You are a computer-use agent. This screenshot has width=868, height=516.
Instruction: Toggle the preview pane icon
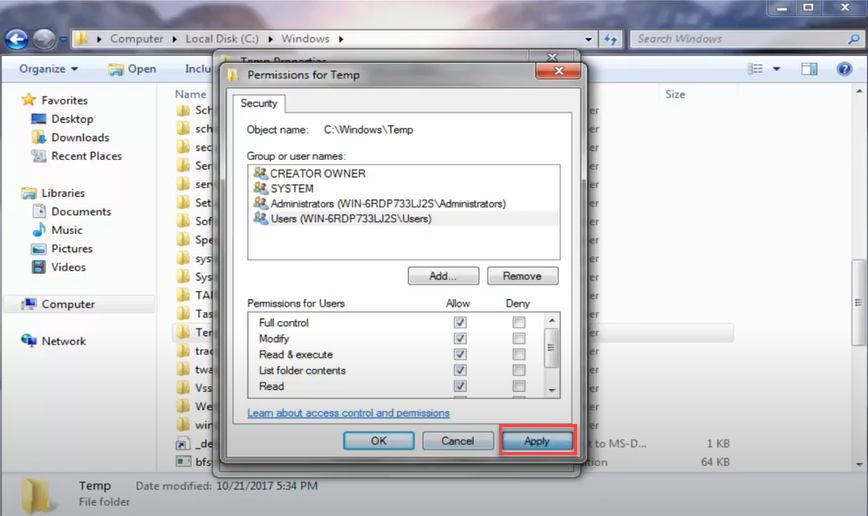point(809,69)
